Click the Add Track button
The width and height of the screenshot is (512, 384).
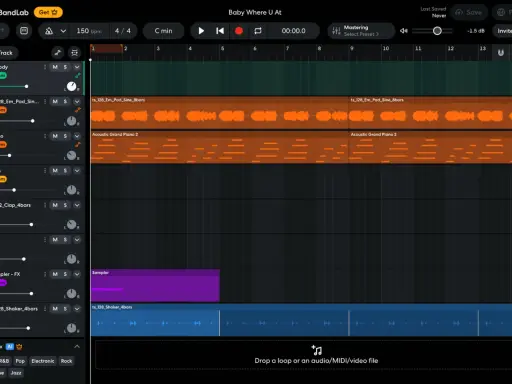(8, 53)
